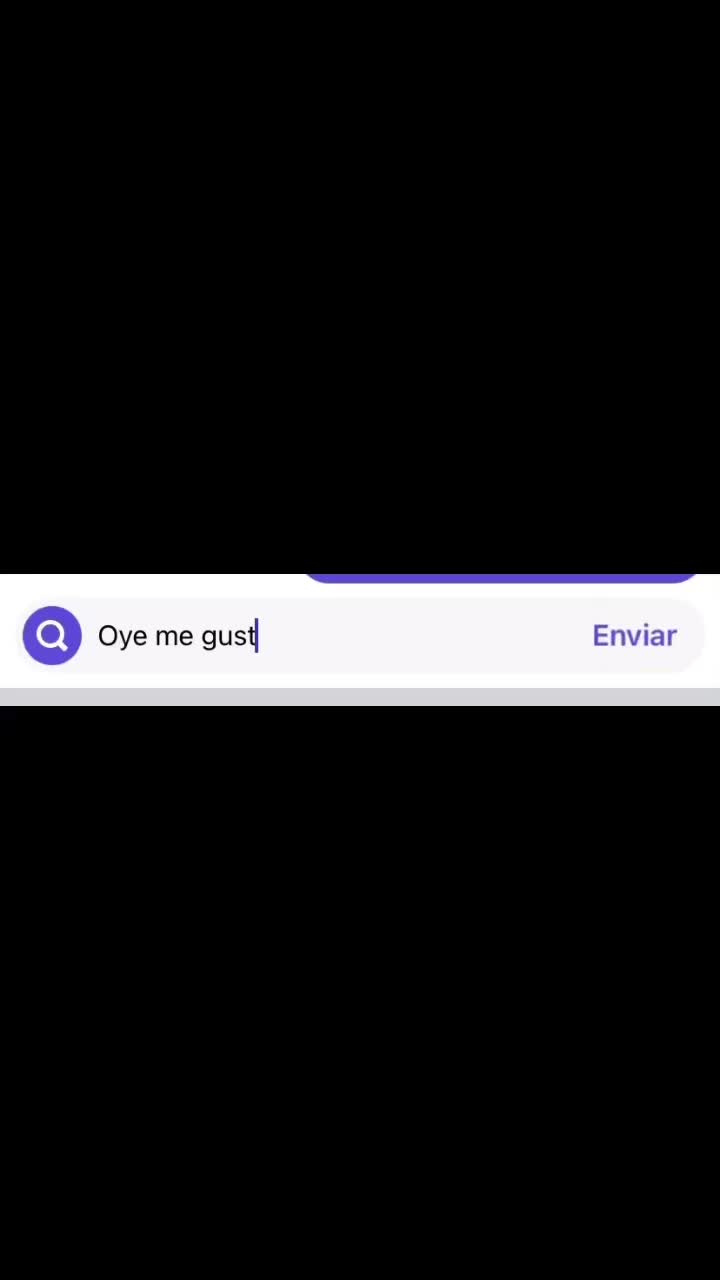Click the empty area of the message input
720x1280 pixels.
pos(420,635)
